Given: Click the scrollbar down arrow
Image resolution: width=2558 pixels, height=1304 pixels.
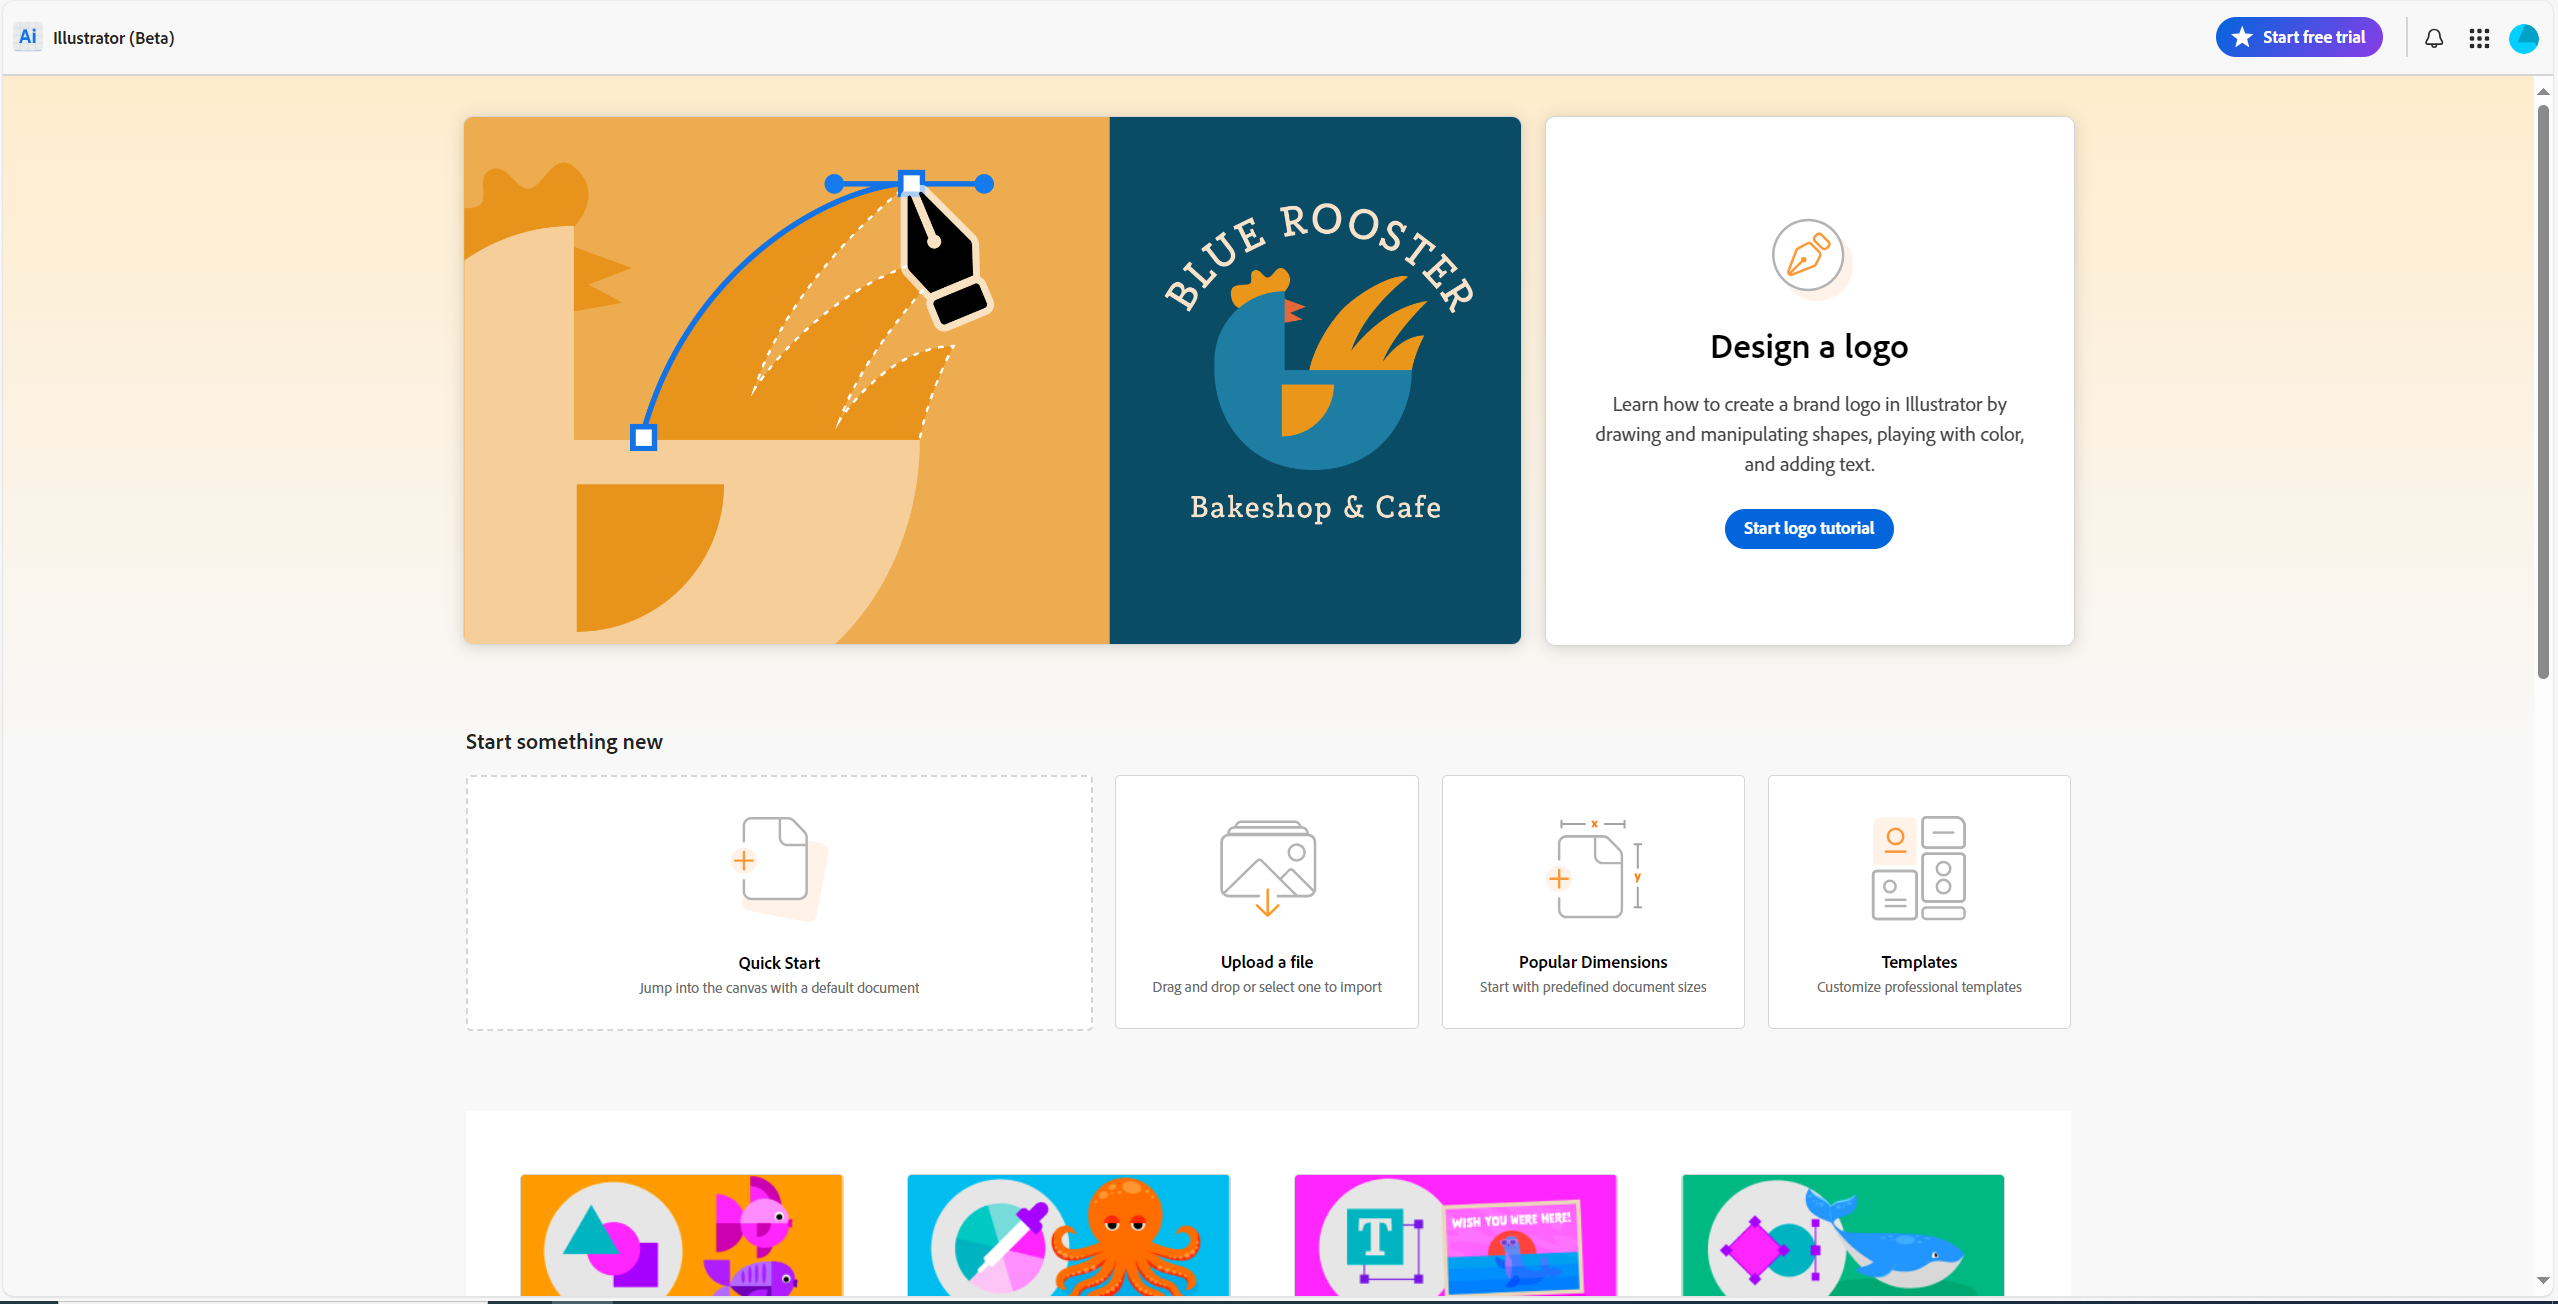Looking at the screenshot, I should point(2542,1280).
